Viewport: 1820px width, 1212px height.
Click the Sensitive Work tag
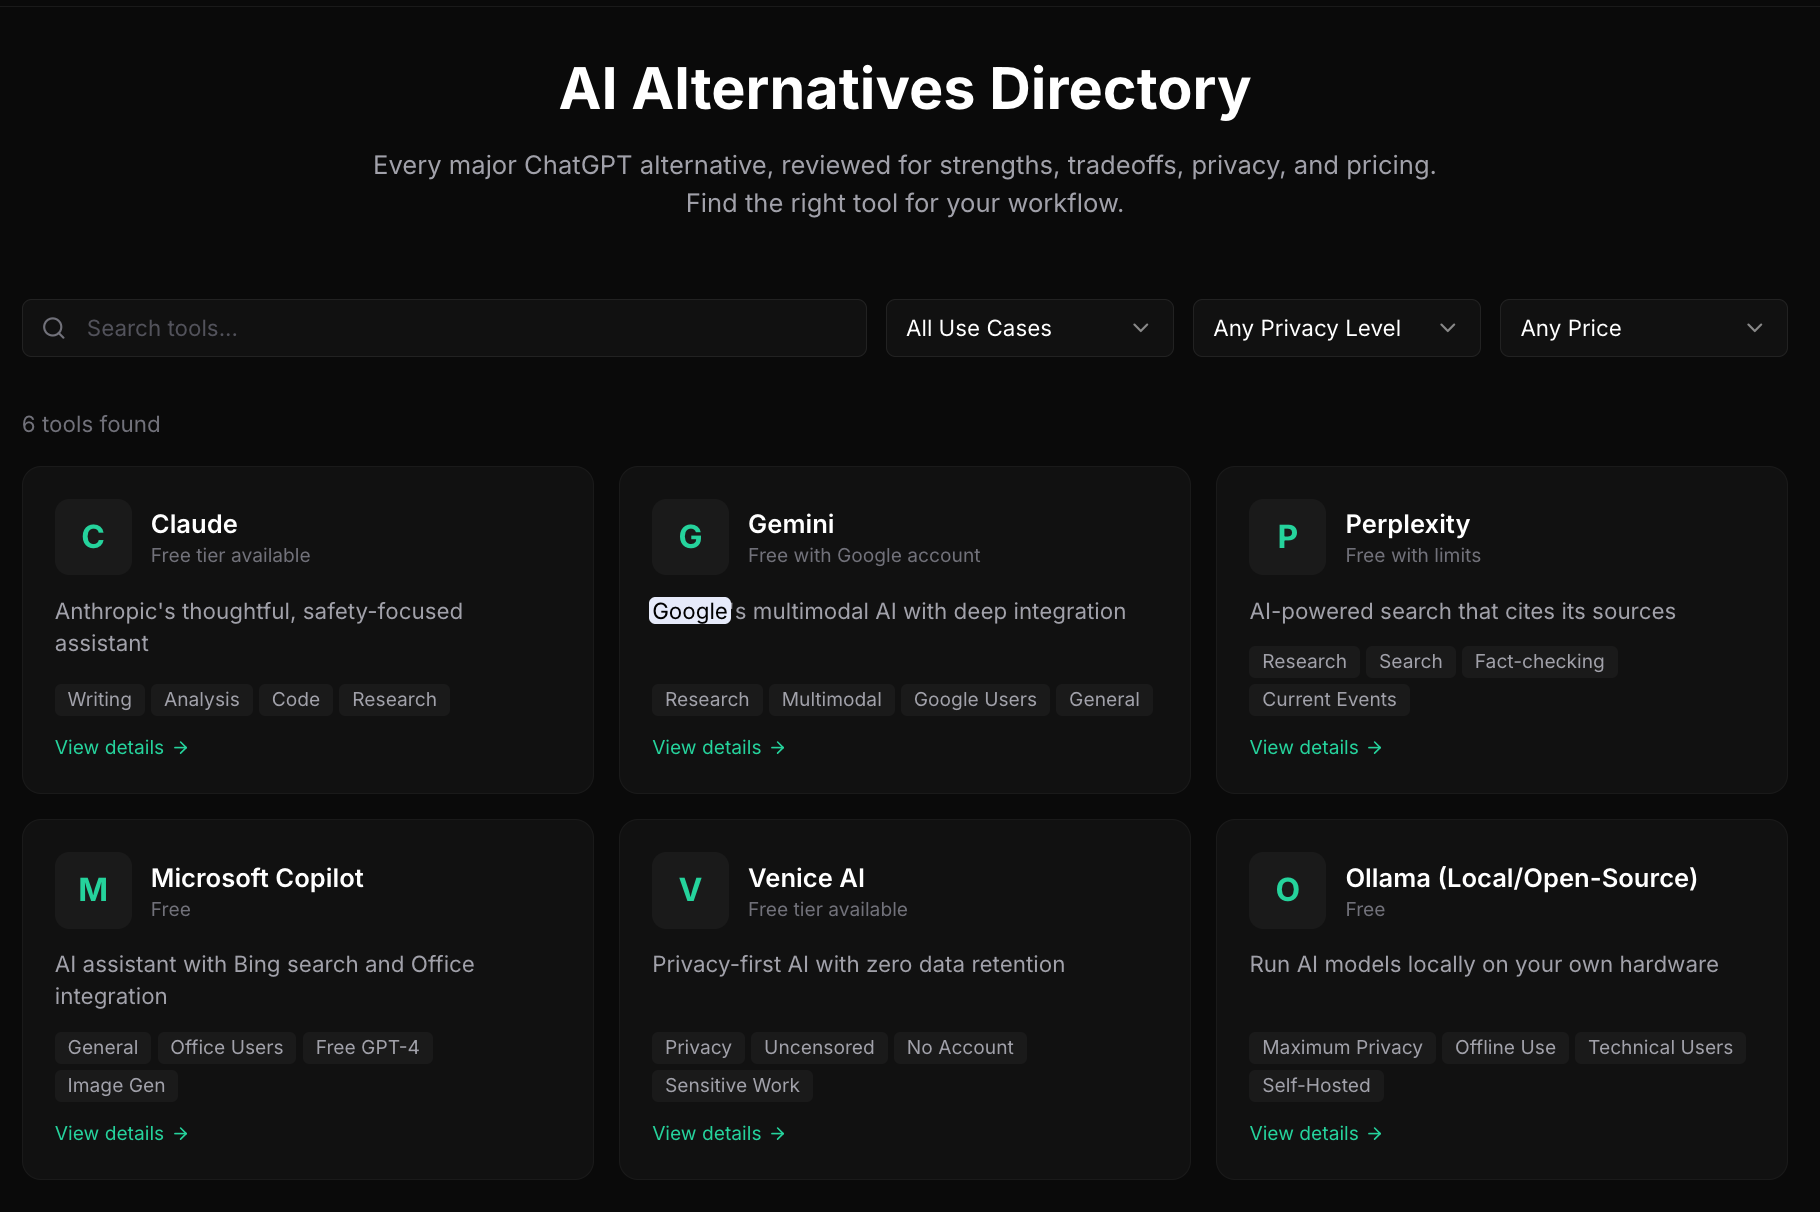(x=732, y=1085)
